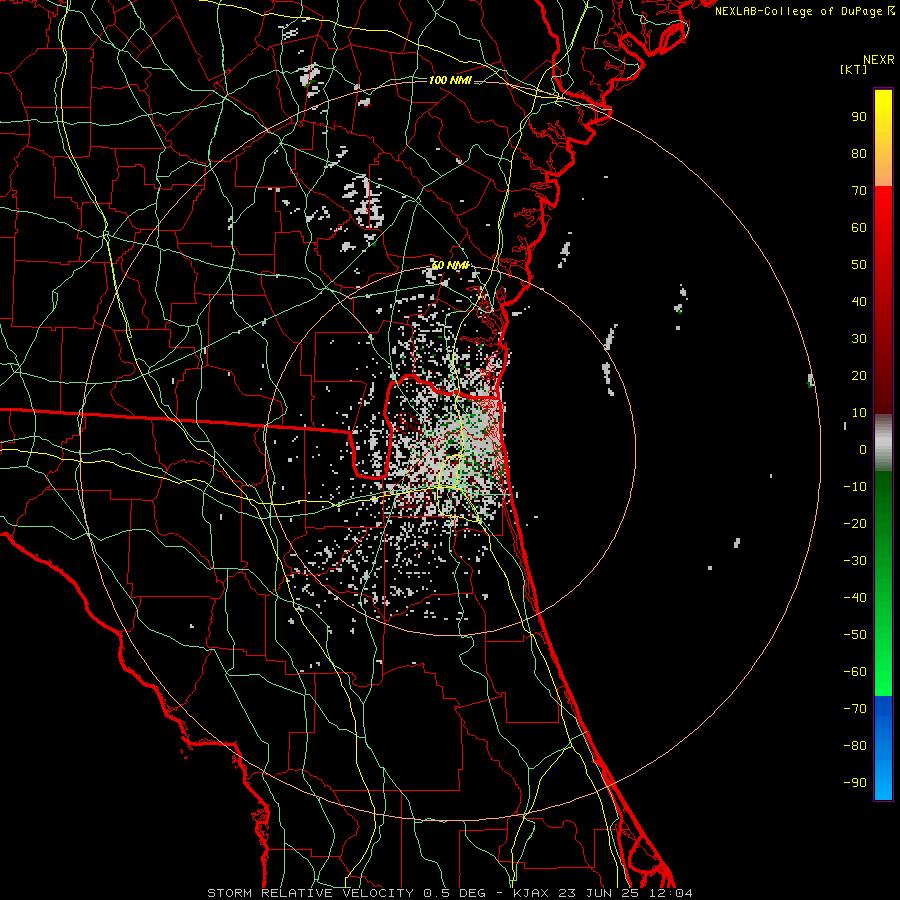Click the 20 value on velocity scale

click(x=859, y=376)
